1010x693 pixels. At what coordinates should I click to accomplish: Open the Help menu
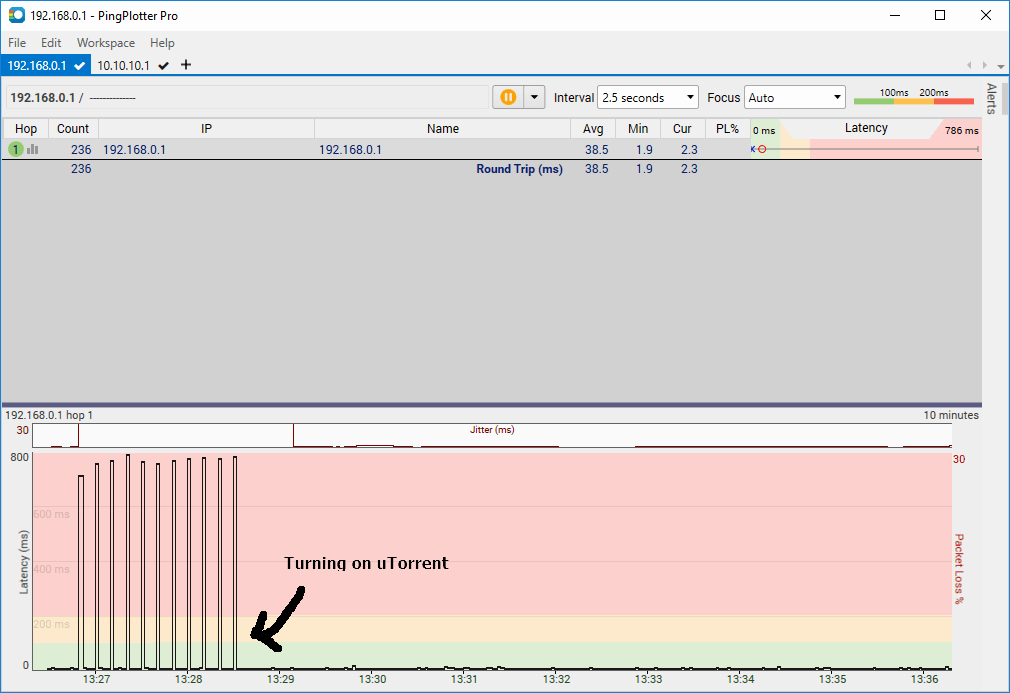pos(162,42)
